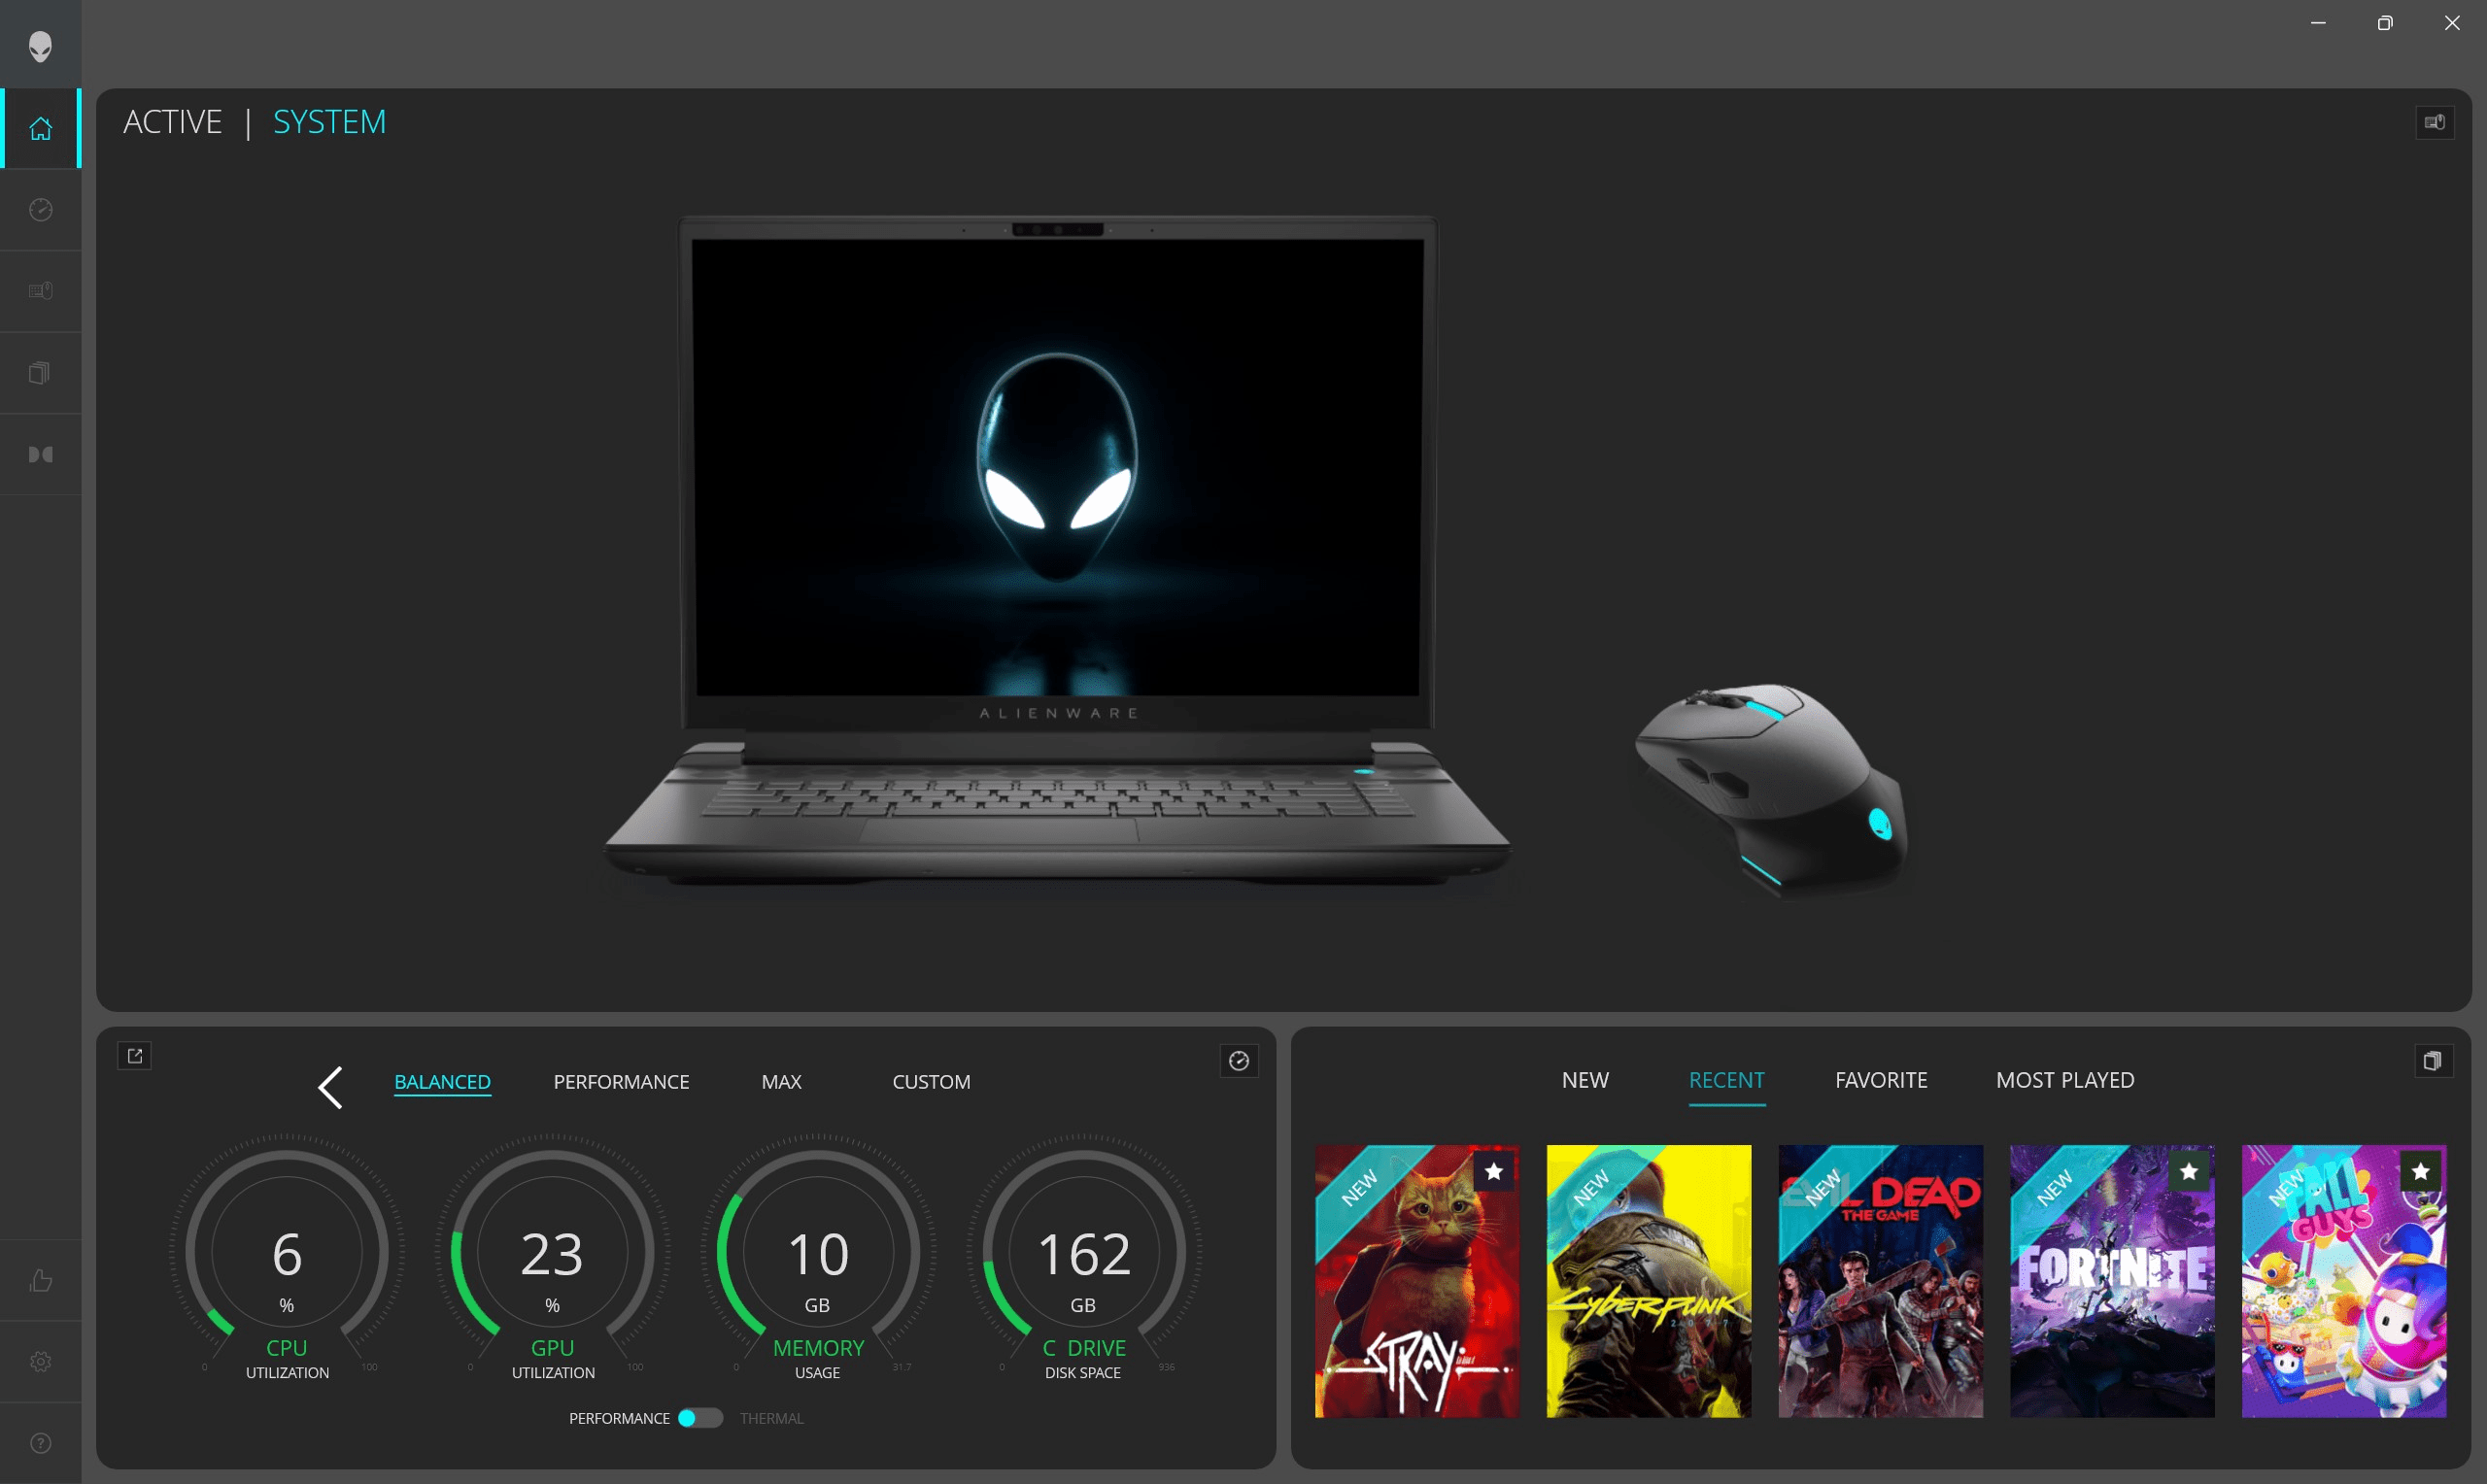
Task: Click left chevron arrow on performance panel
Action: tap(328, 1083)
